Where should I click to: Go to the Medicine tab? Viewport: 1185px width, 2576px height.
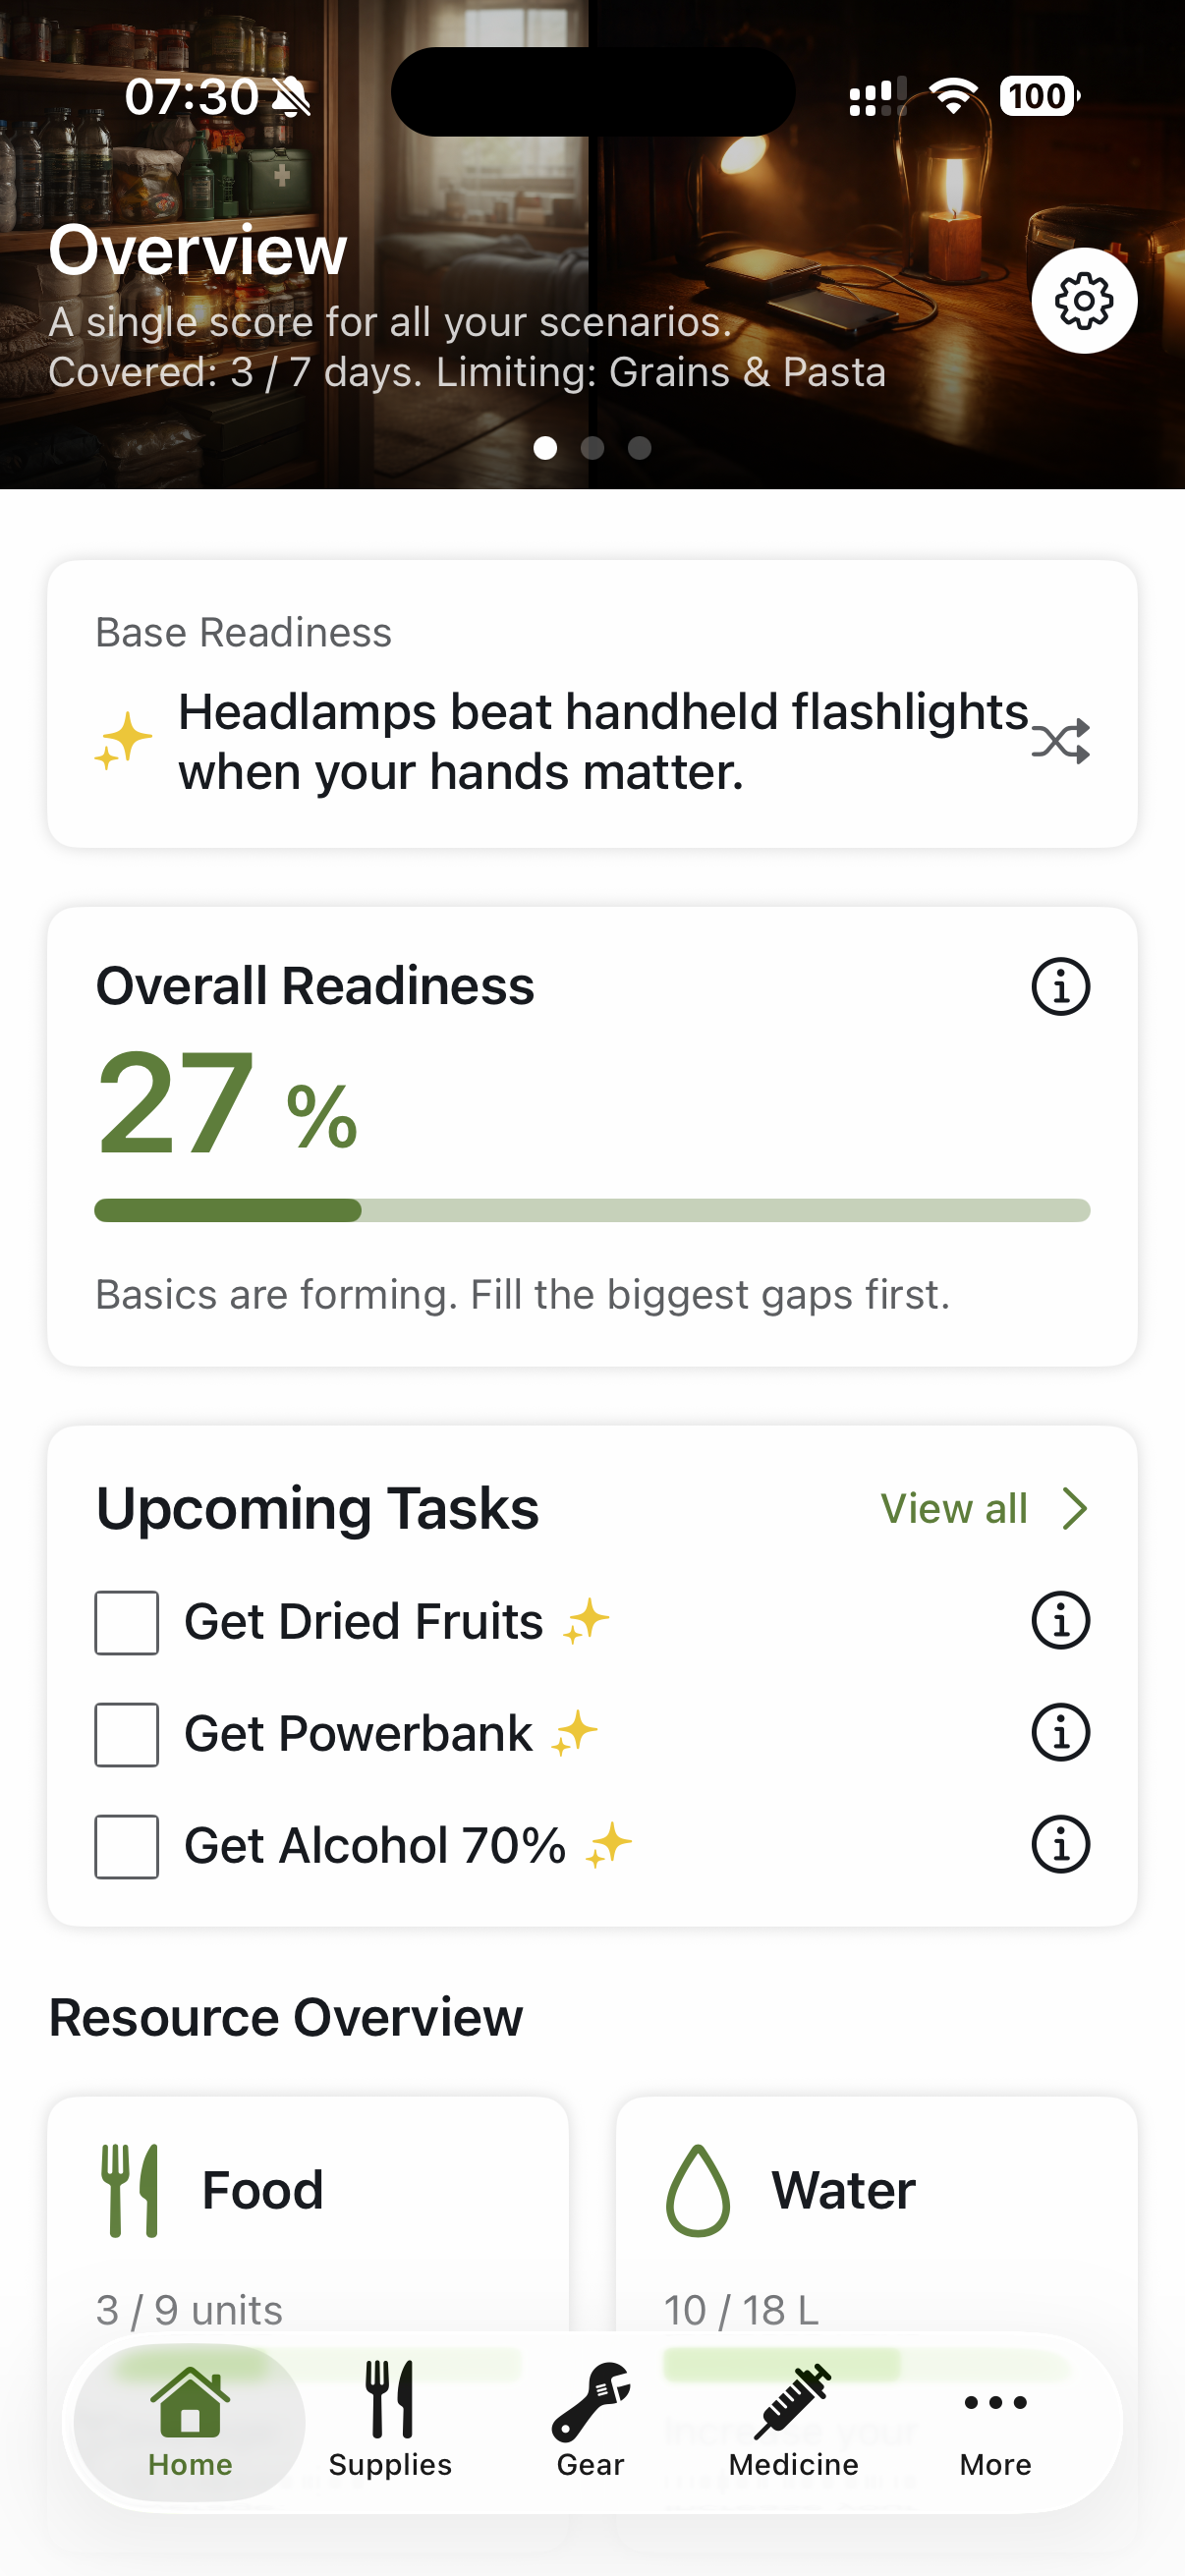pos(793,2422)
